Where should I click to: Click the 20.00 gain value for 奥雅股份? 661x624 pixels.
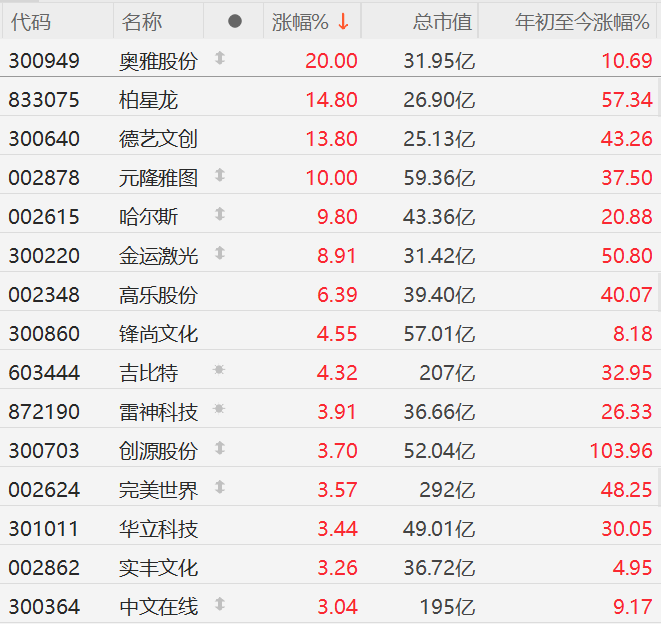tap(331, 61)
